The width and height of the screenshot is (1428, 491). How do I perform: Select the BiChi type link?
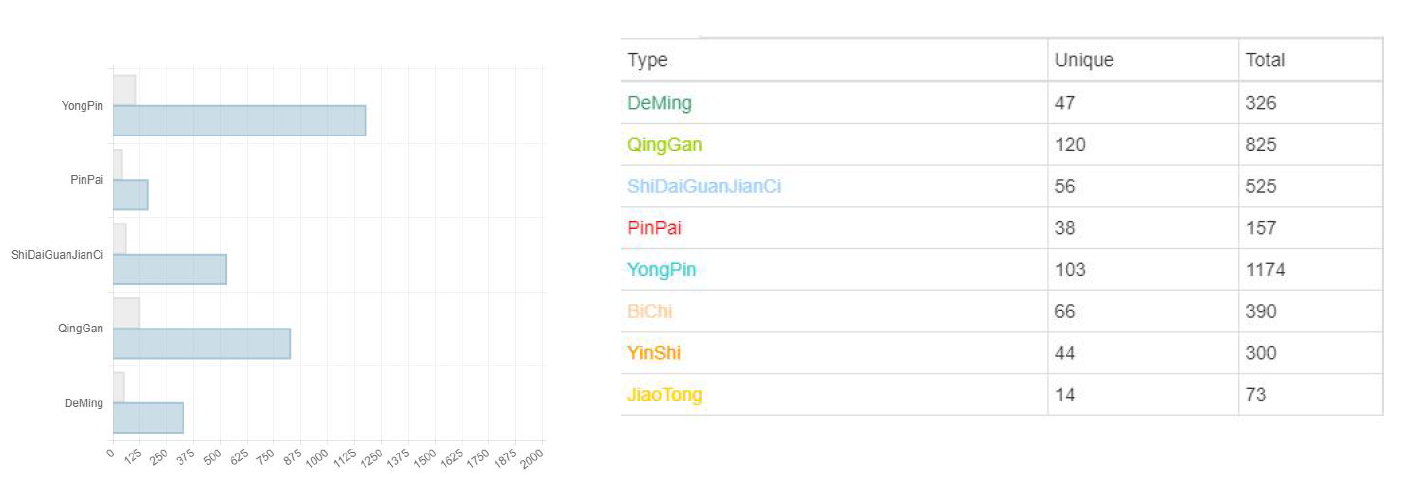[650, 312]
